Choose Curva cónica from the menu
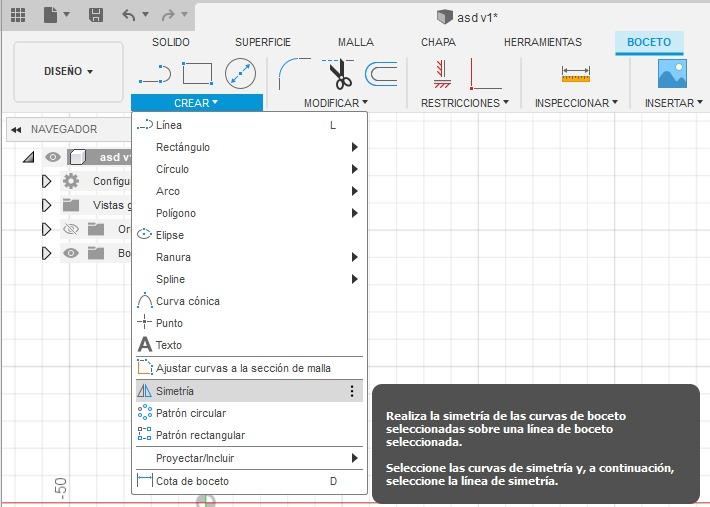 [249, 301]
